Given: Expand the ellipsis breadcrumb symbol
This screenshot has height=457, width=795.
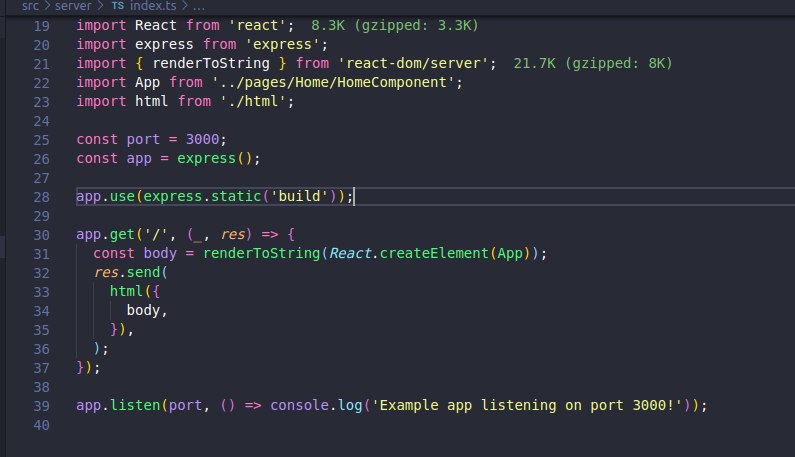Looking at the screenshot, I should point(199,6).
